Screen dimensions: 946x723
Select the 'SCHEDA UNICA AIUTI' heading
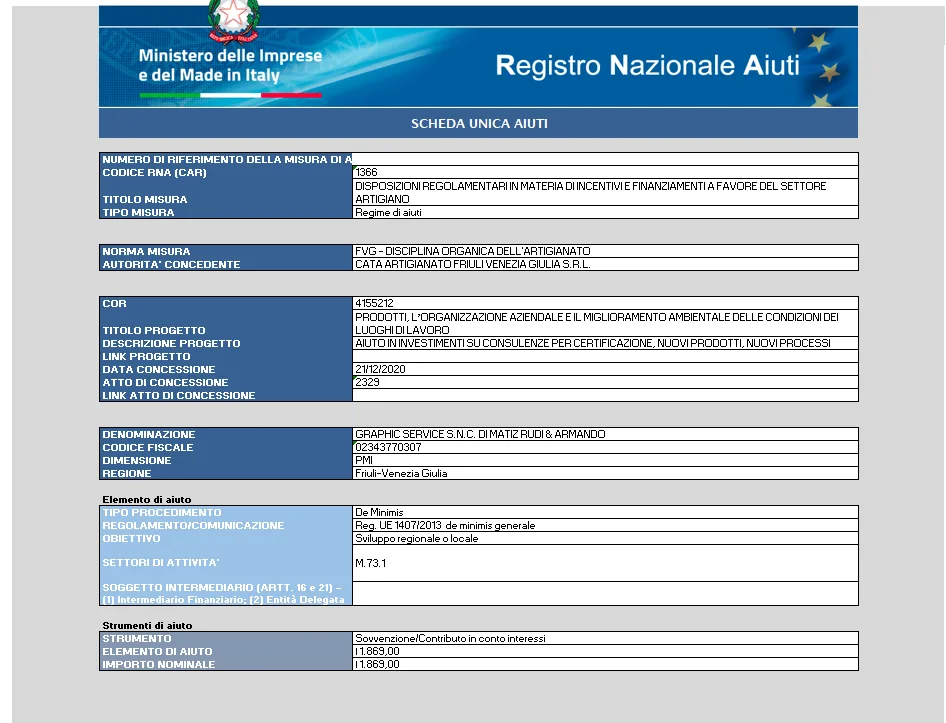pos(479,124)
